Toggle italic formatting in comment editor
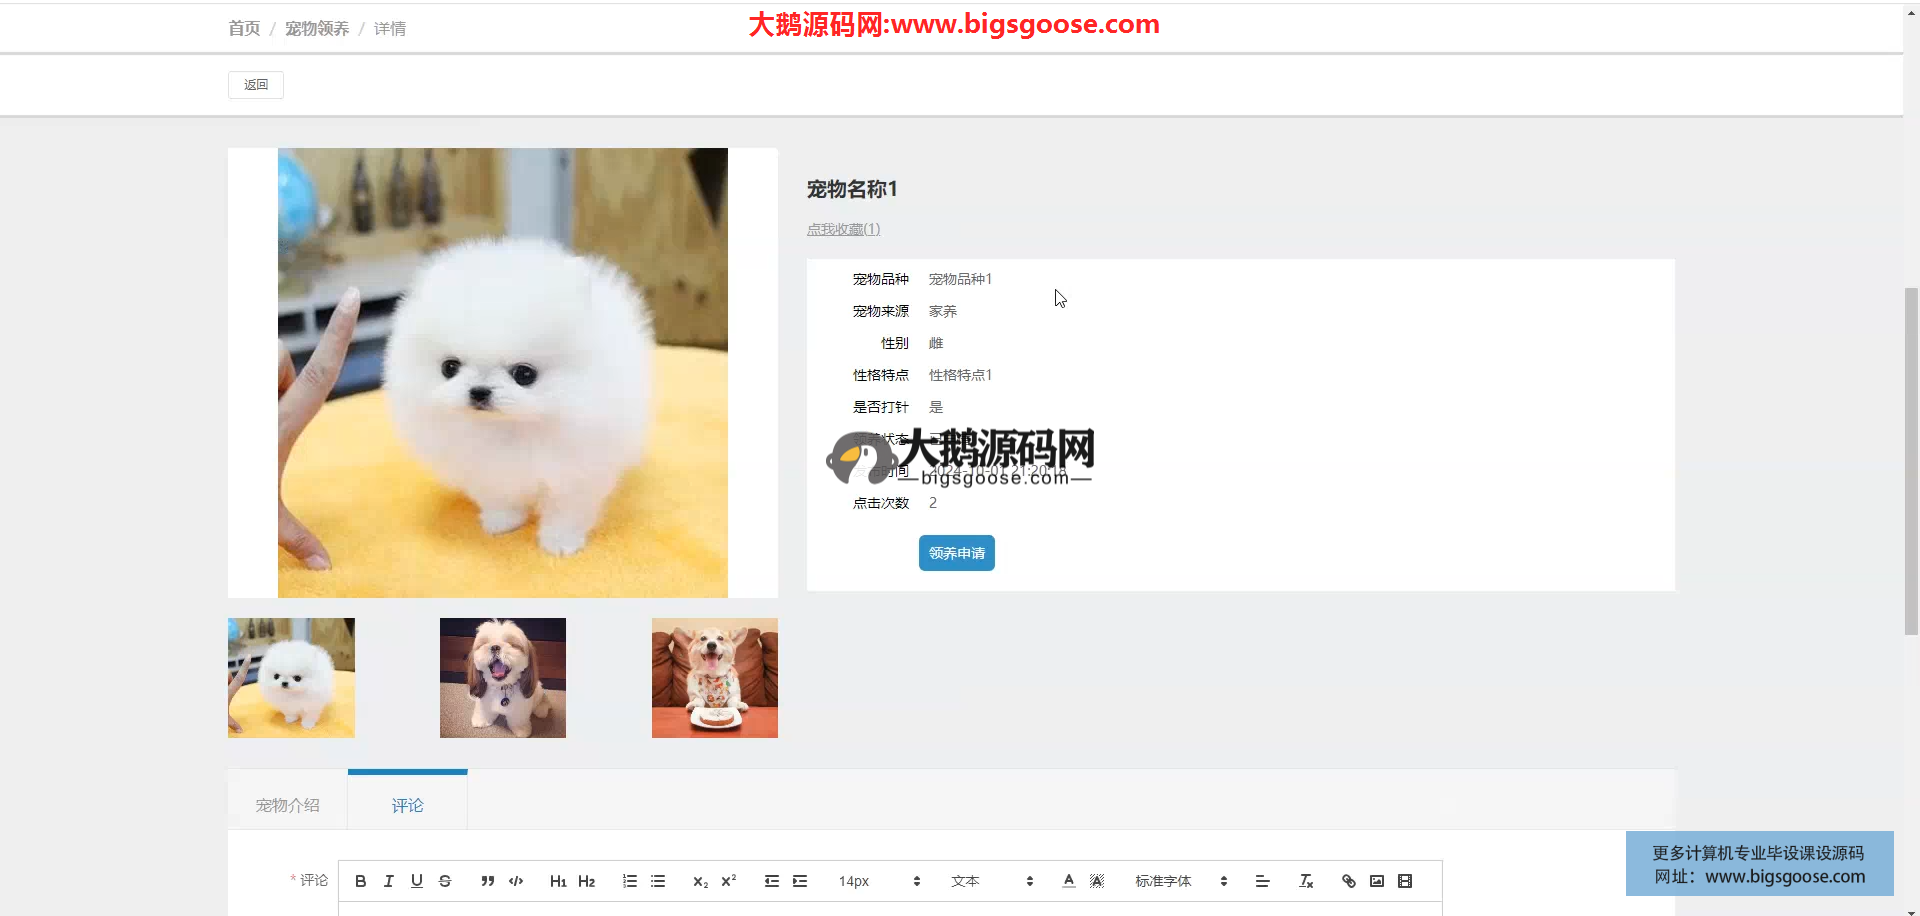The image size is (1920, 916). tap(389, 881)
